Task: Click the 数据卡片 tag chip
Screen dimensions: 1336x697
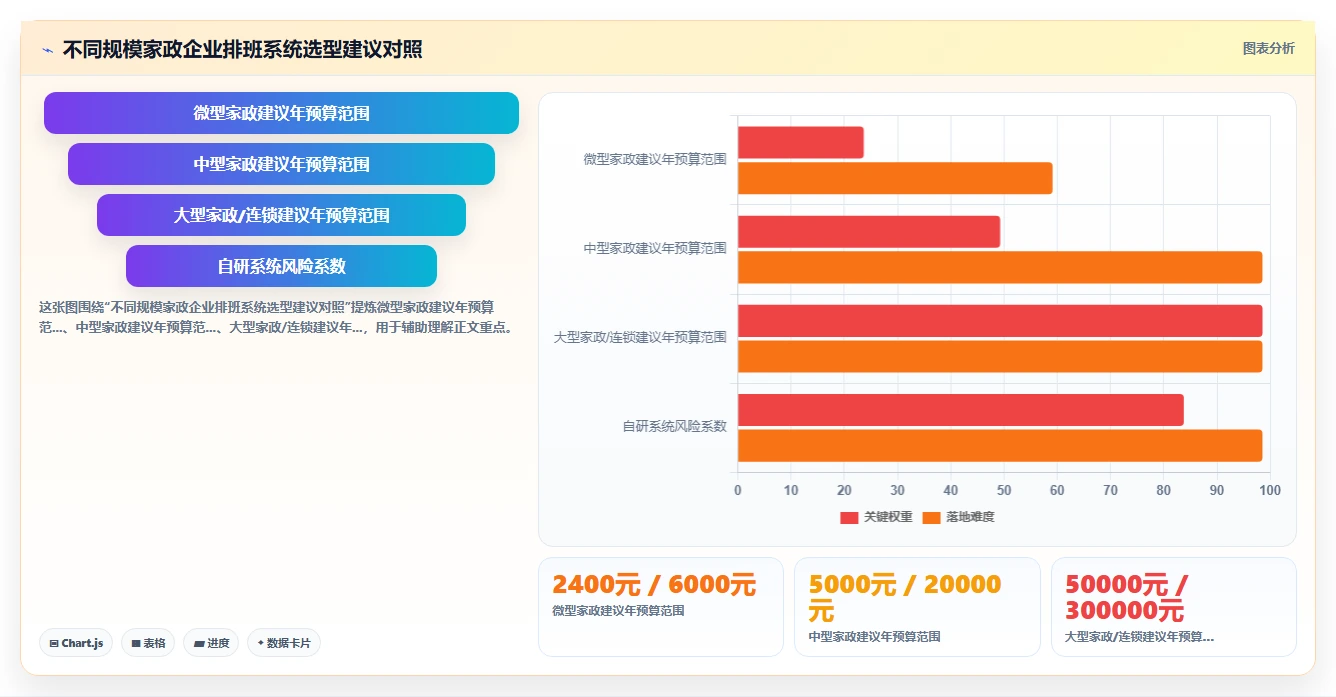Action: [x=284, y=643]
